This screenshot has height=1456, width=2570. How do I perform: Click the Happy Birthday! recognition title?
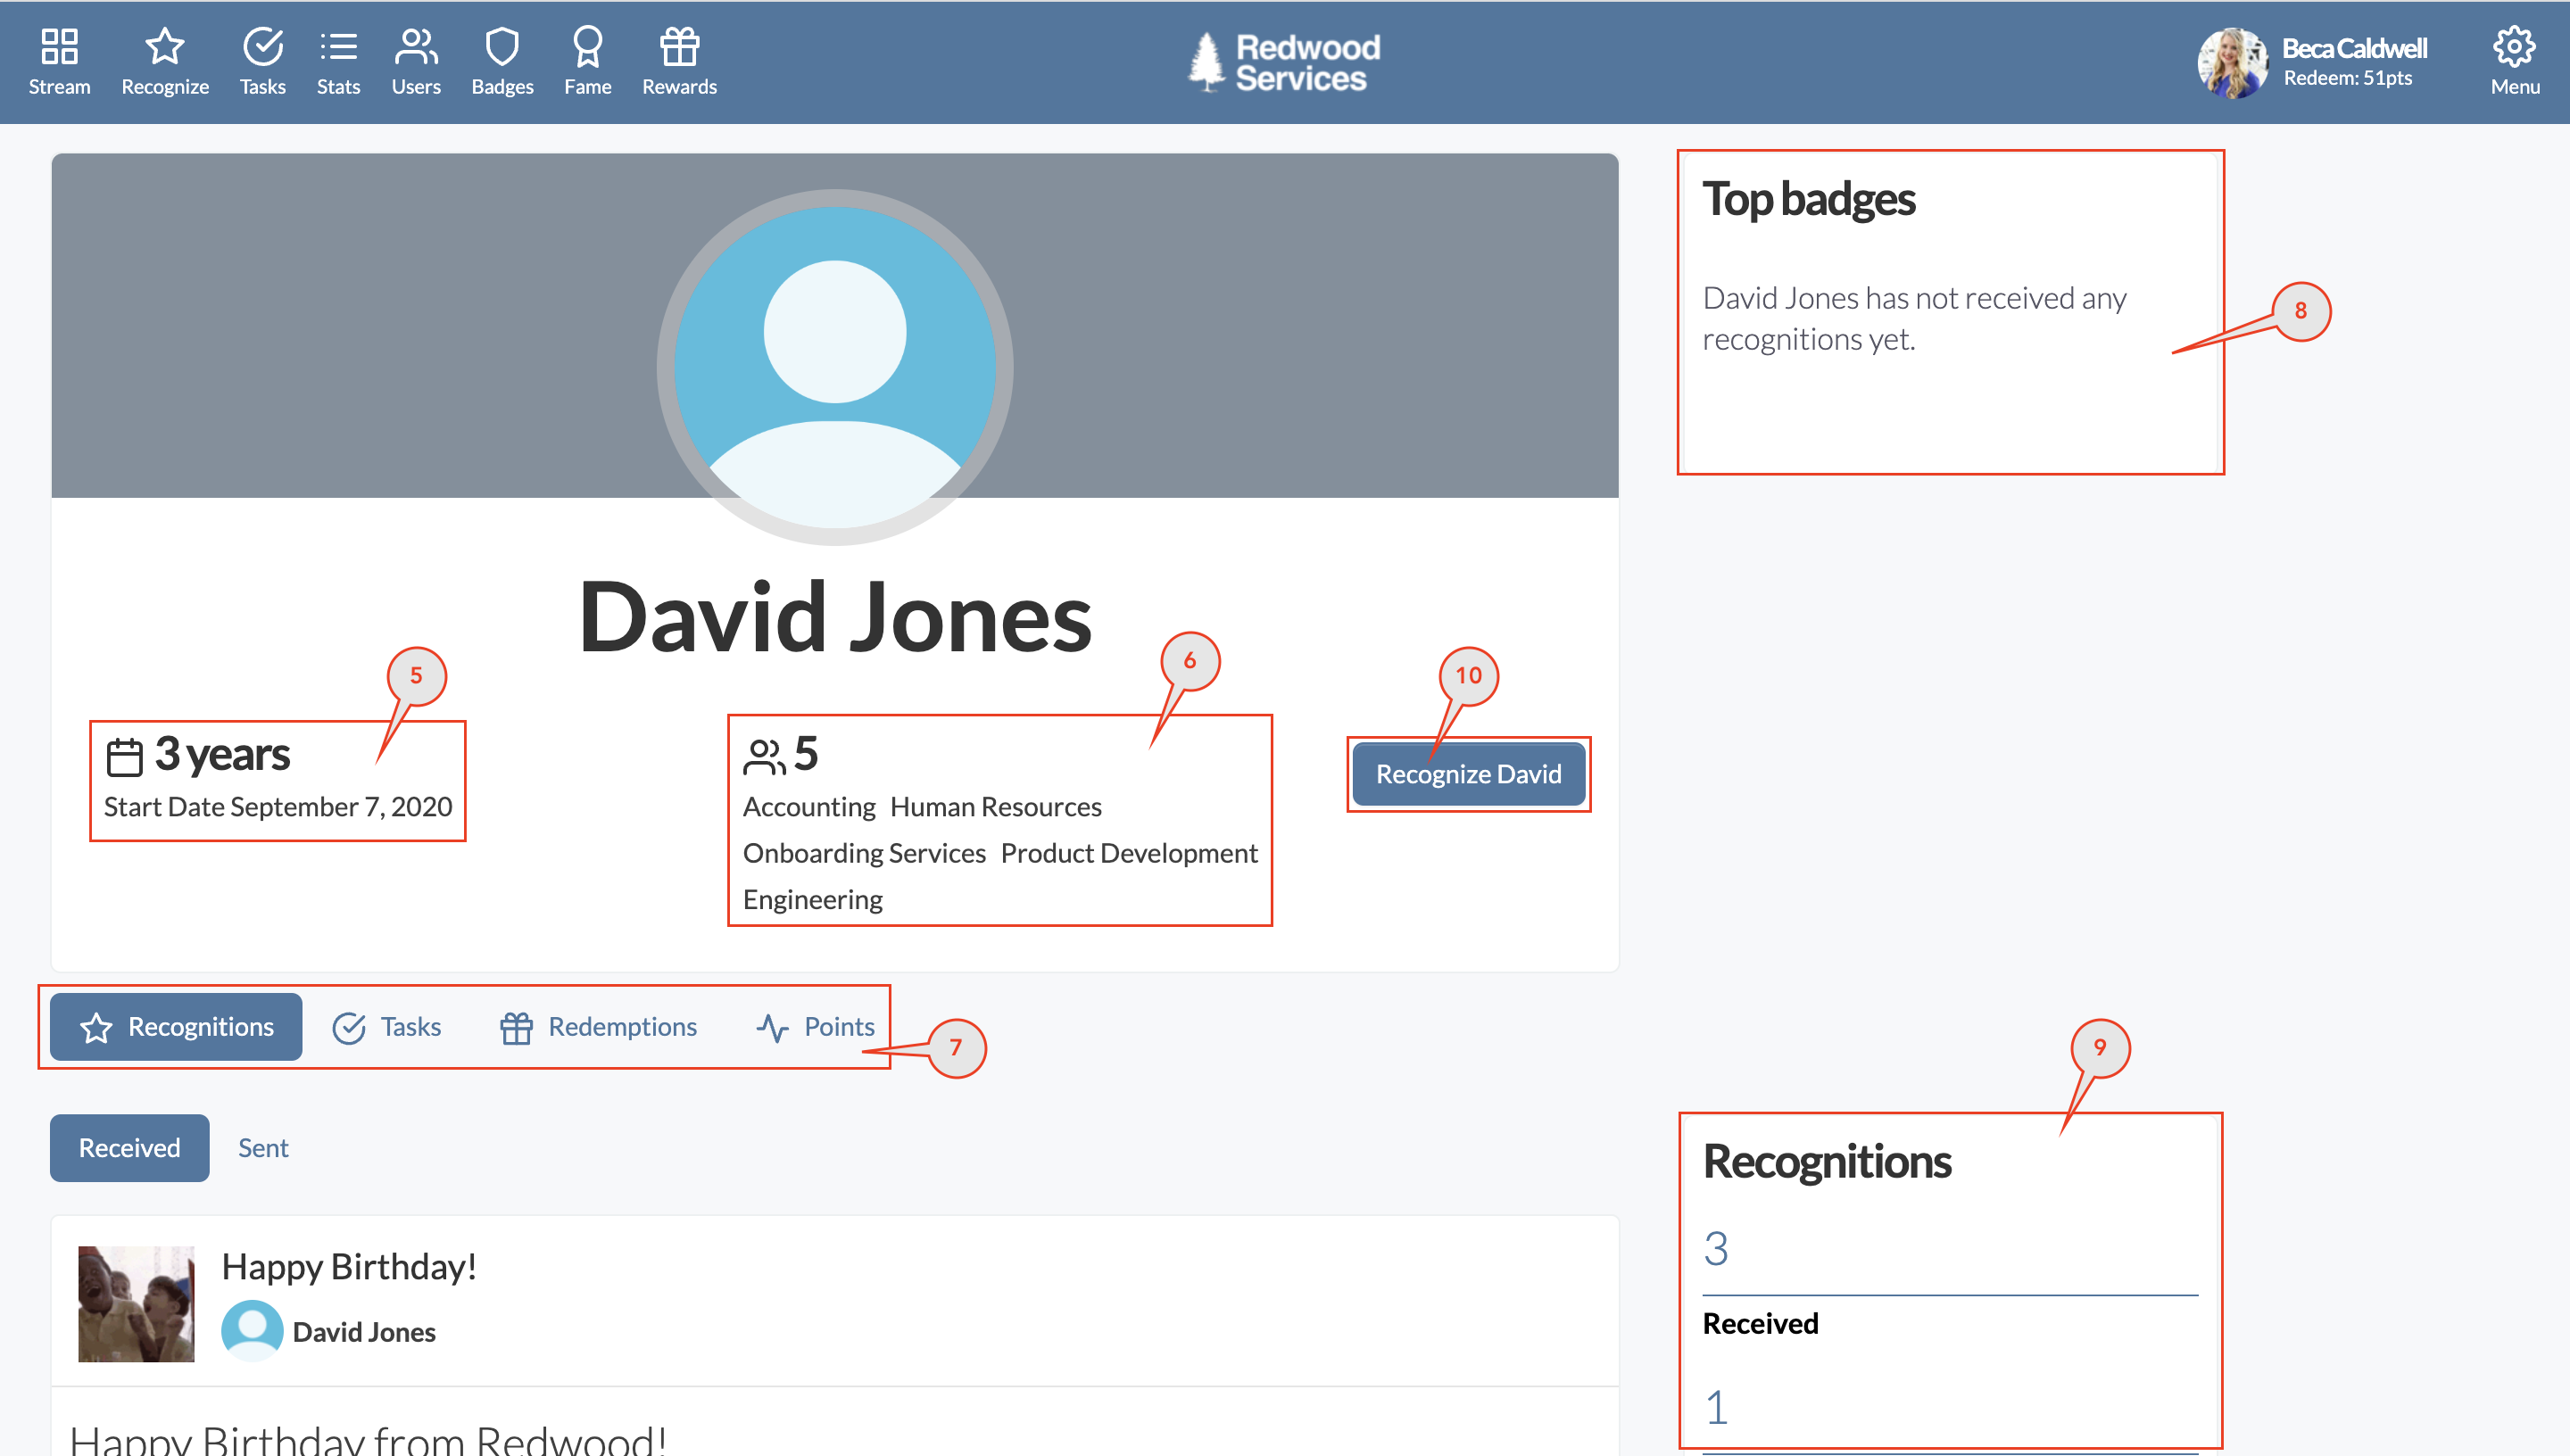(349, 1267)
